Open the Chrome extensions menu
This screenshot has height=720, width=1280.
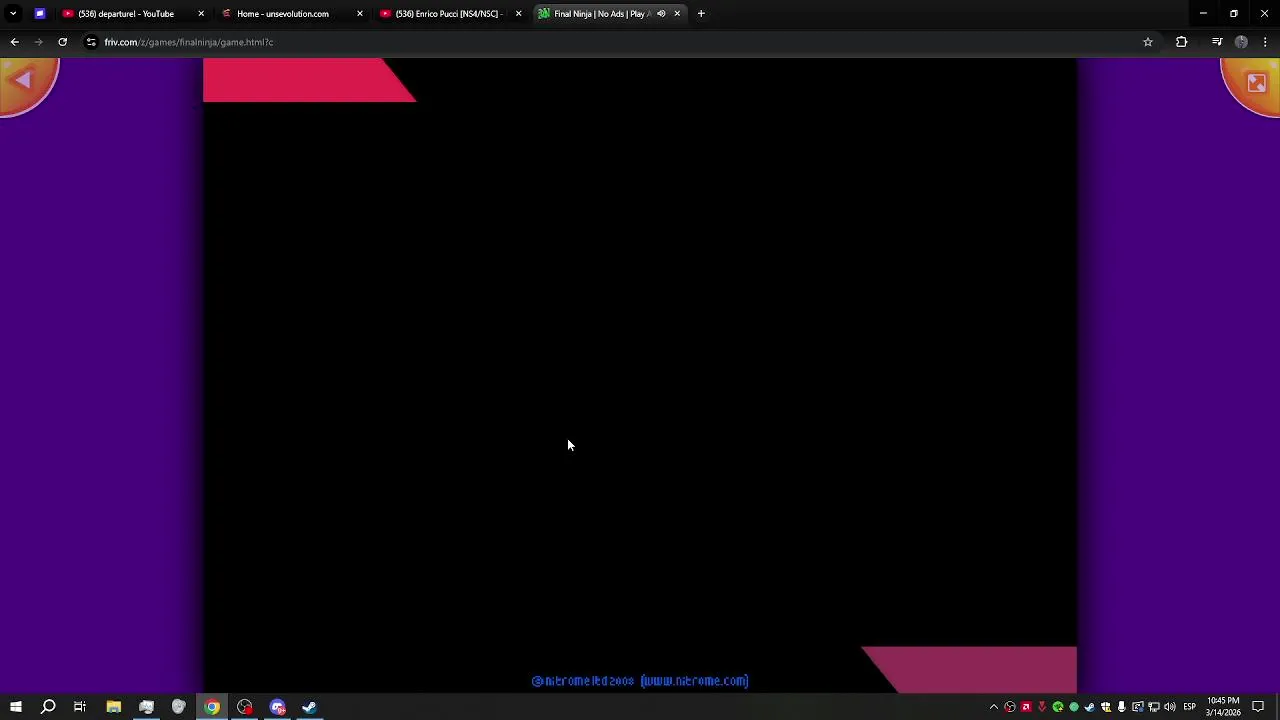coord(1181,42)
